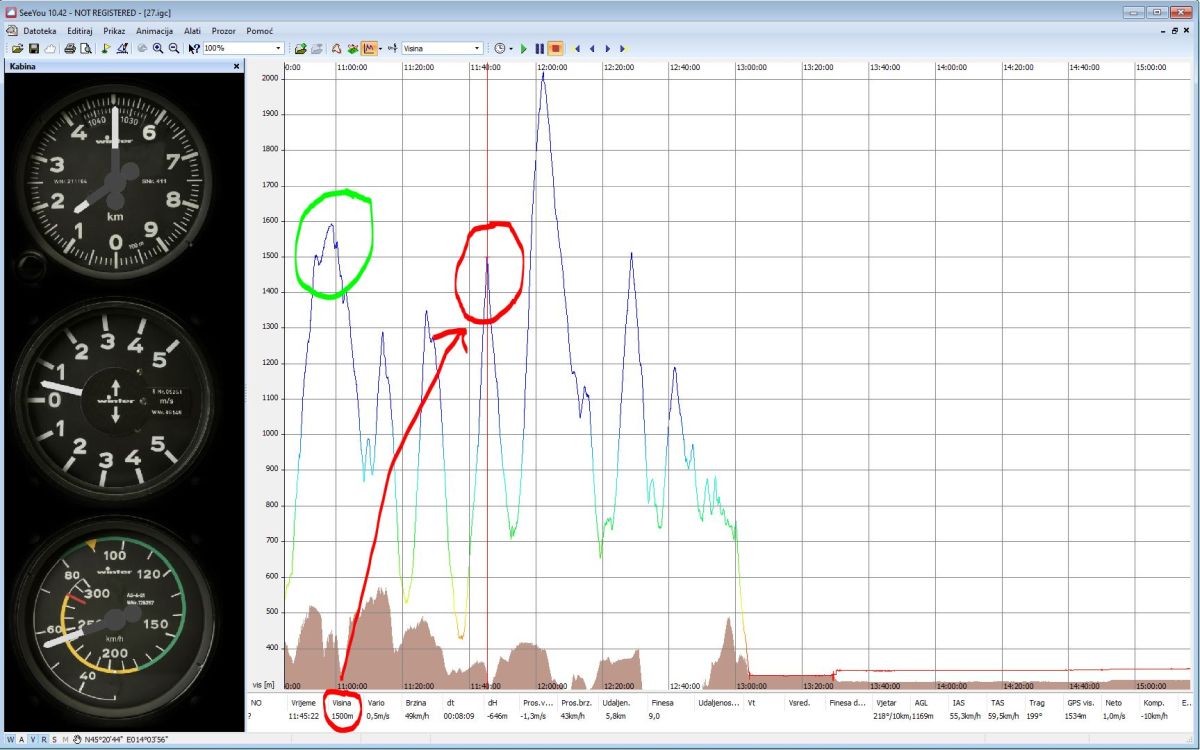Image resolution: width=1200 pixels, height=750 pixels.
Task: Select the barogram graph view icon
Action: (369, 48)
